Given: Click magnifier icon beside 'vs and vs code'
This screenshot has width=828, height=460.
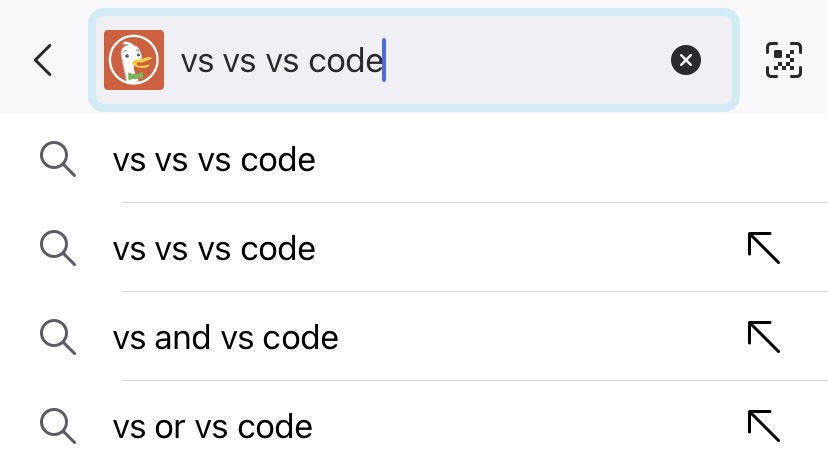Looking at the screenshot, I should [x=58, y=337].
